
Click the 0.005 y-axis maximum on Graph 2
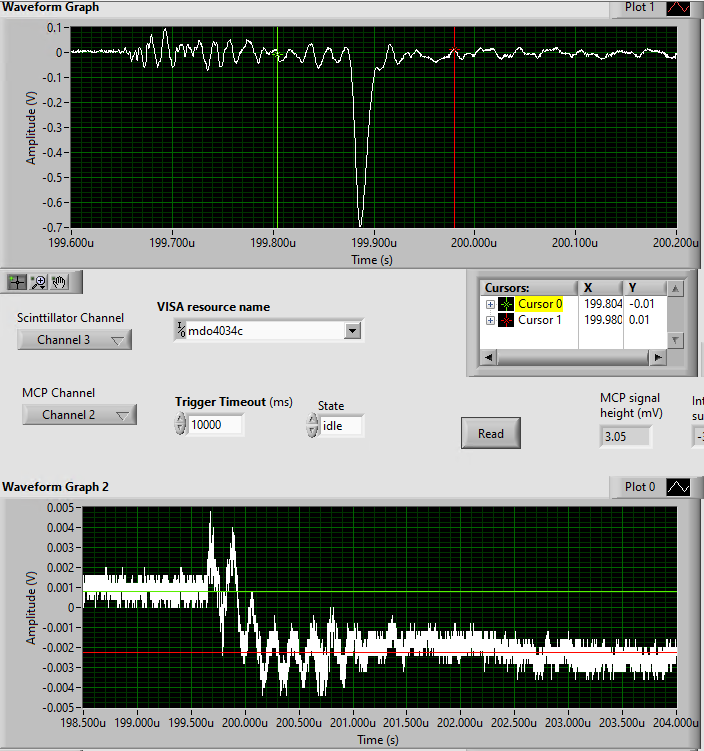click(x=60, y=508)
